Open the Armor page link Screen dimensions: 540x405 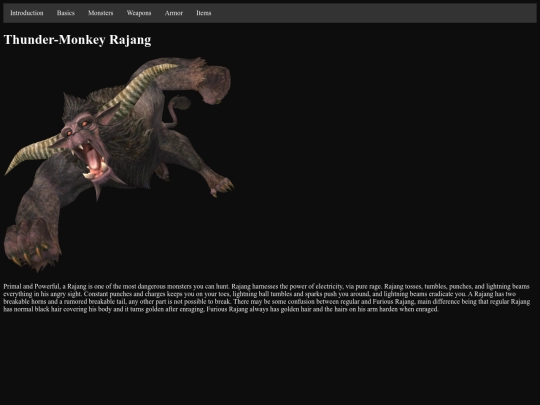click(x=174, y=13)
